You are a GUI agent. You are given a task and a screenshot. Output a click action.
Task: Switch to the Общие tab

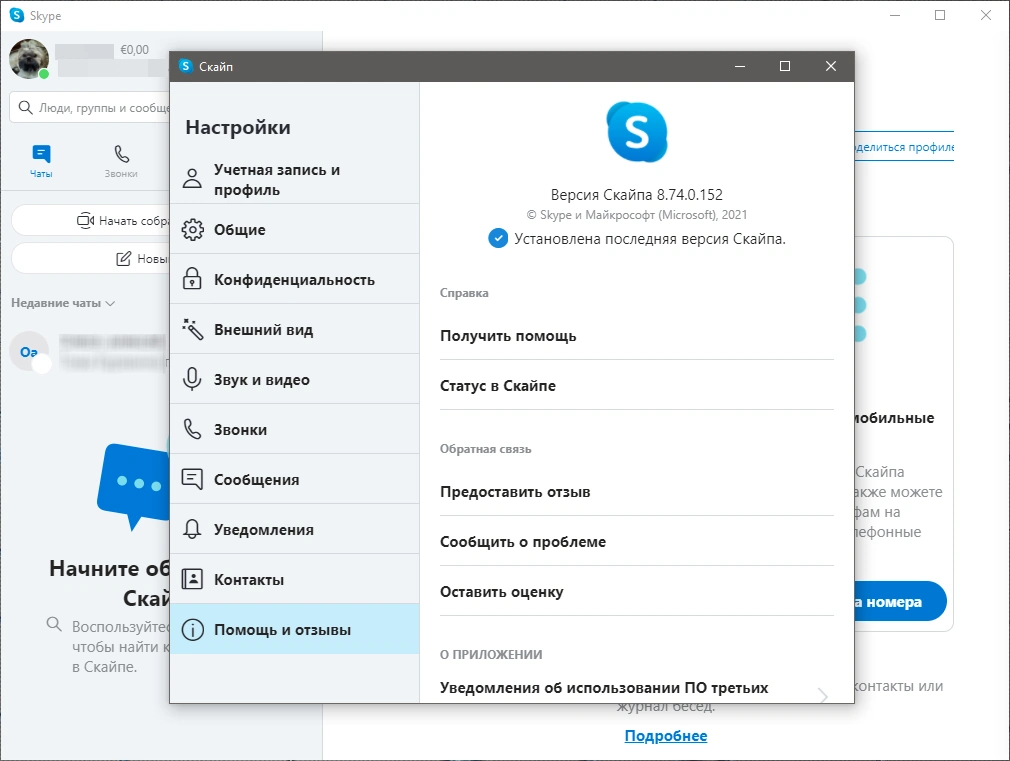click(295, 229)
